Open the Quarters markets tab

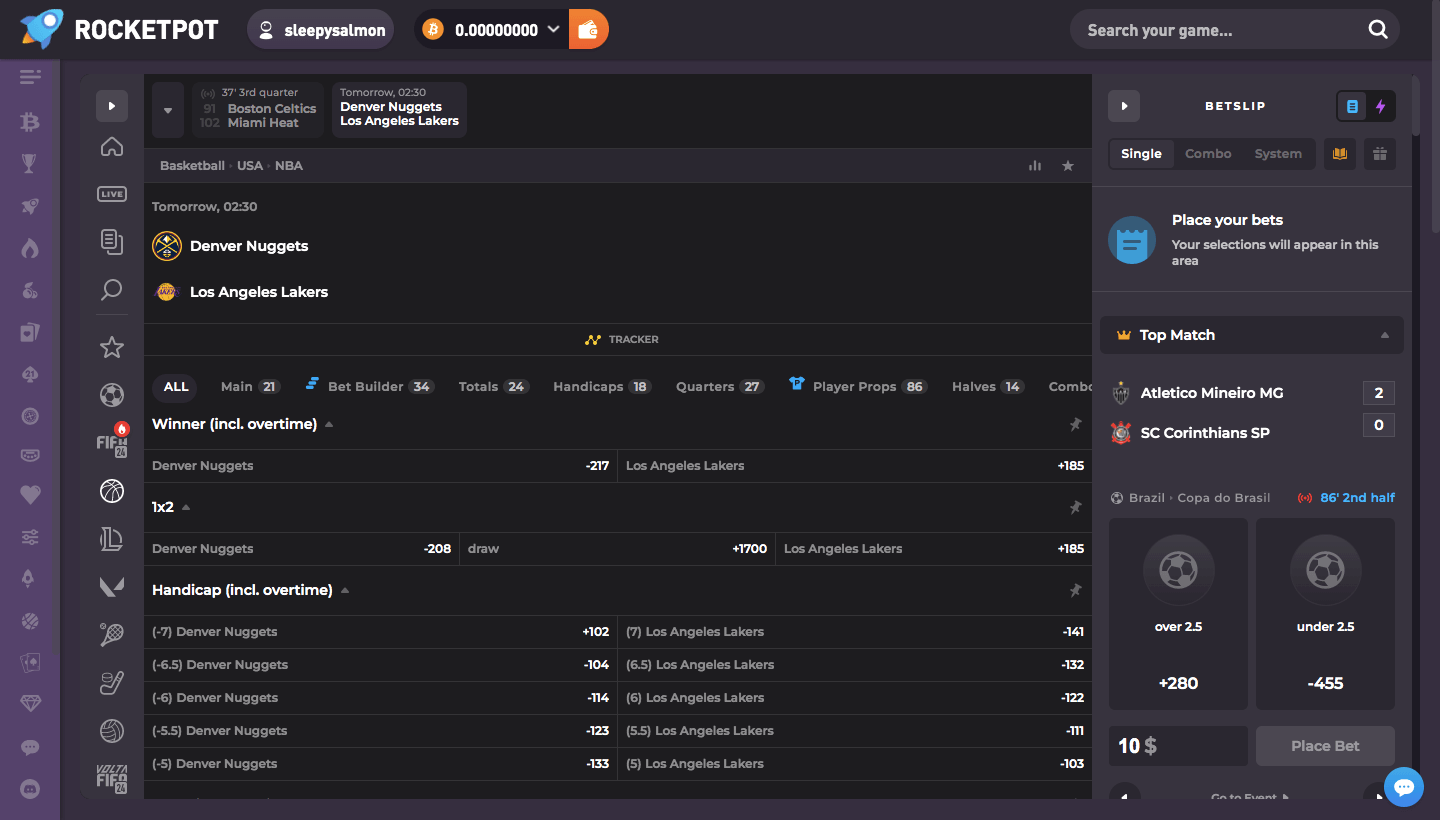point(720,387)
